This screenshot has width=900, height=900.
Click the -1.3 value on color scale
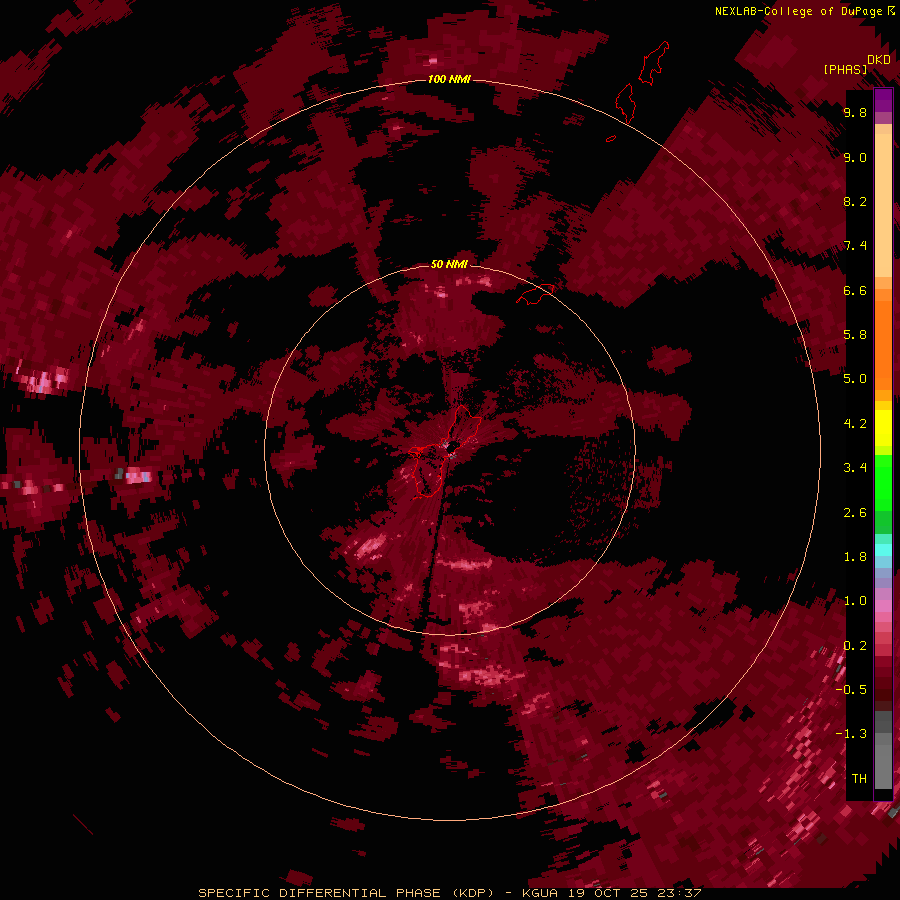851,734
